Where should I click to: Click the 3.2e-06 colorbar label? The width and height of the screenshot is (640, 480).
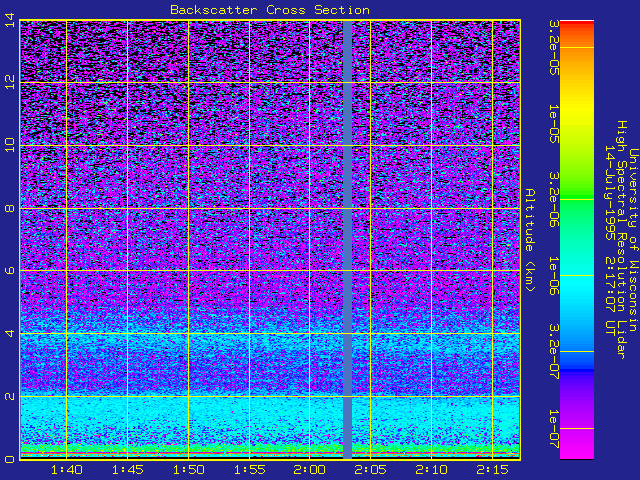(554, 200)
